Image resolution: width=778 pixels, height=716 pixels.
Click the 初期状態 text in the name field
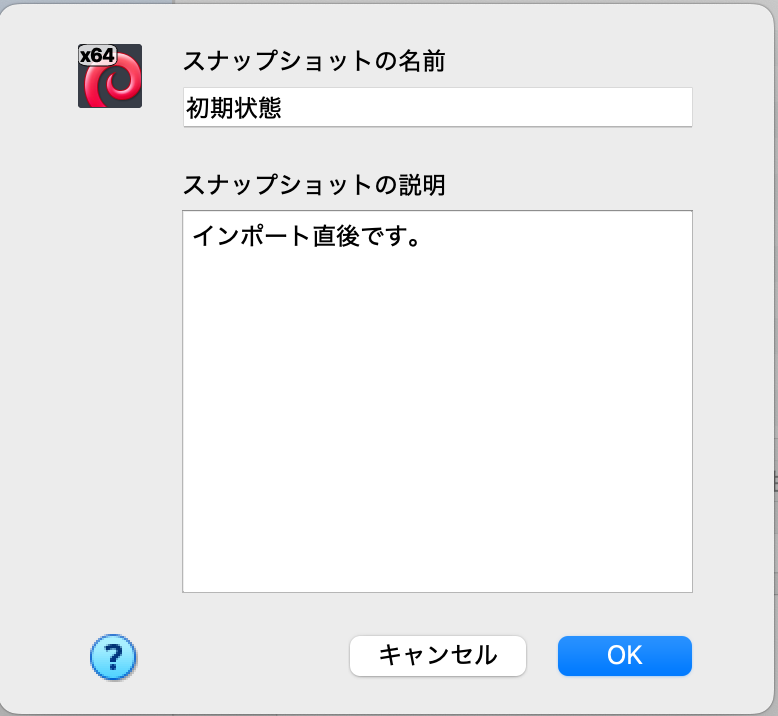coord(234,108)
